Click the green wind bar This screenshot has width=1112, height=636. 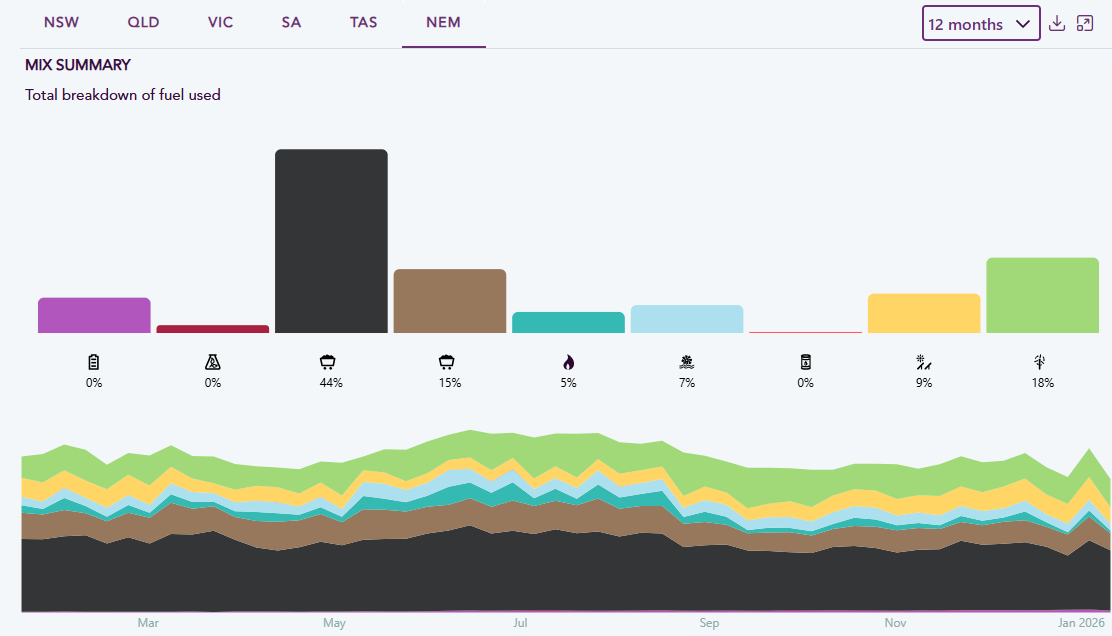(1042, 295)
